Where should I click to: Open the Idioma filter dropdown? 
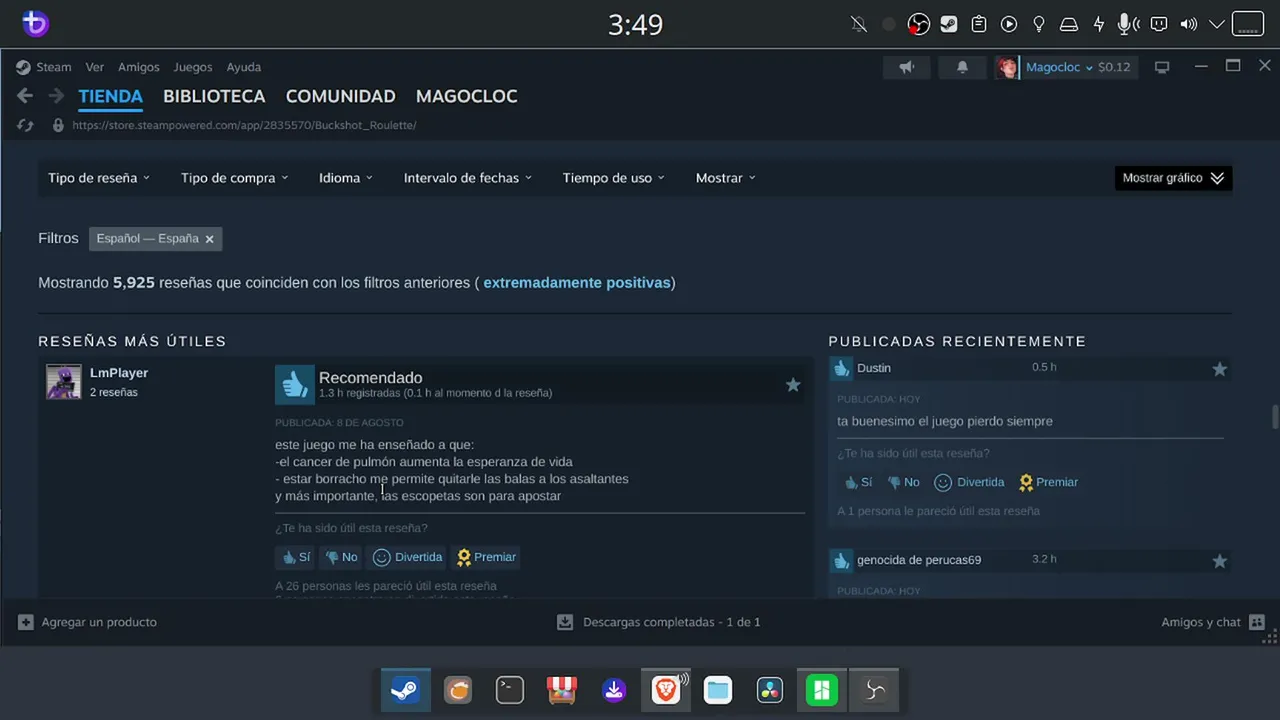[345, 178]
